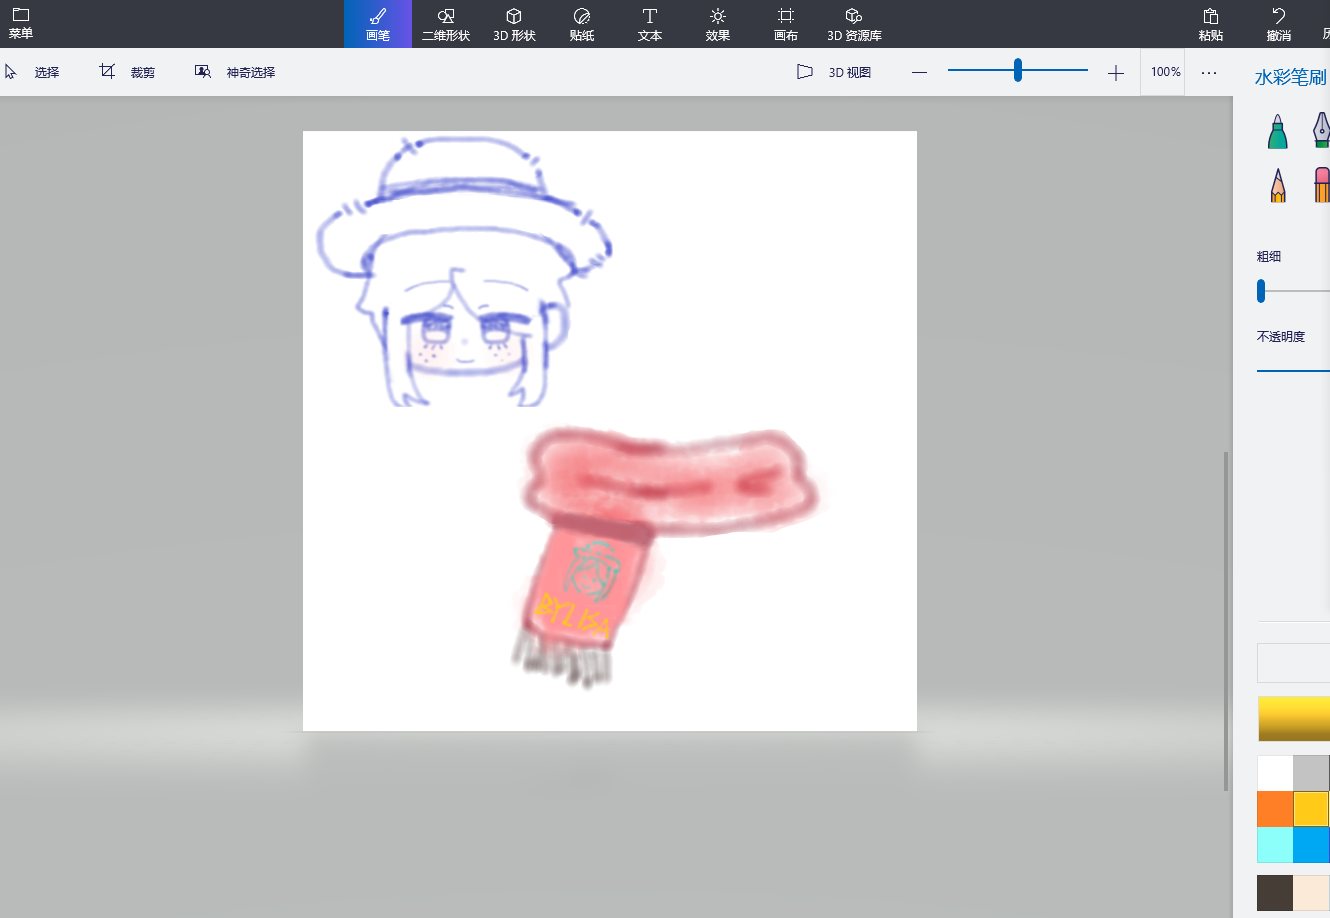Expand the more options ellipsis menu

1208,72
